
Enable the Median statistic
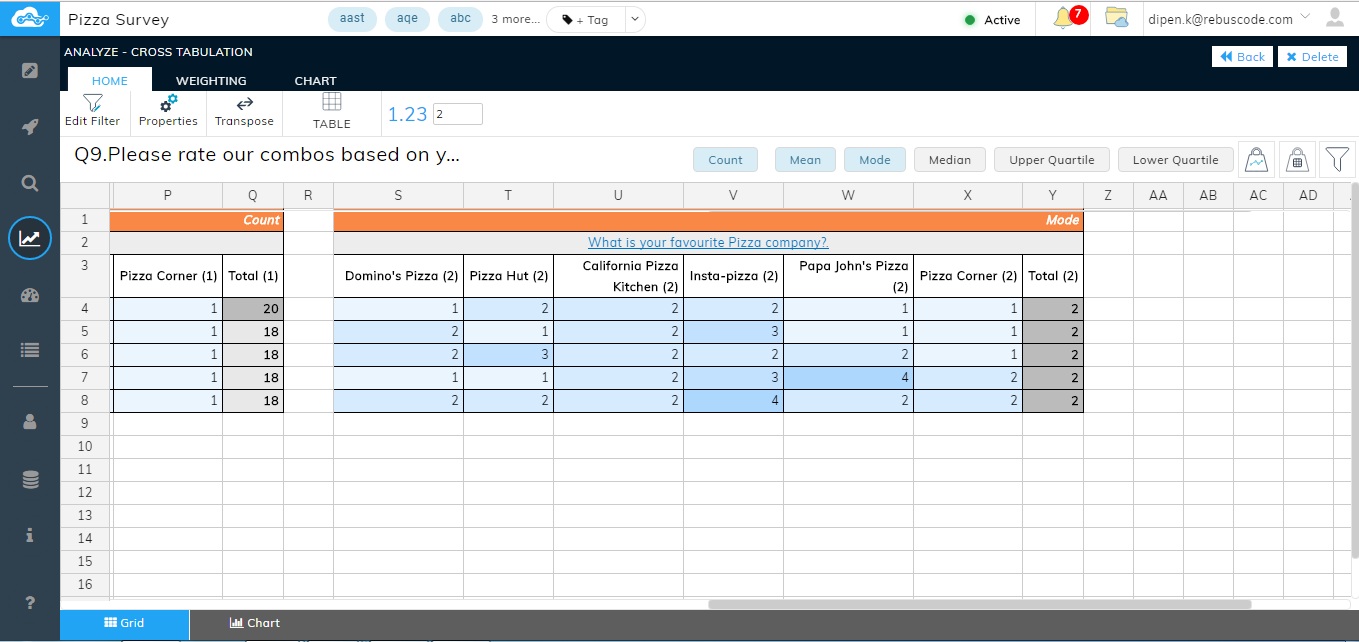click(949, 160)
